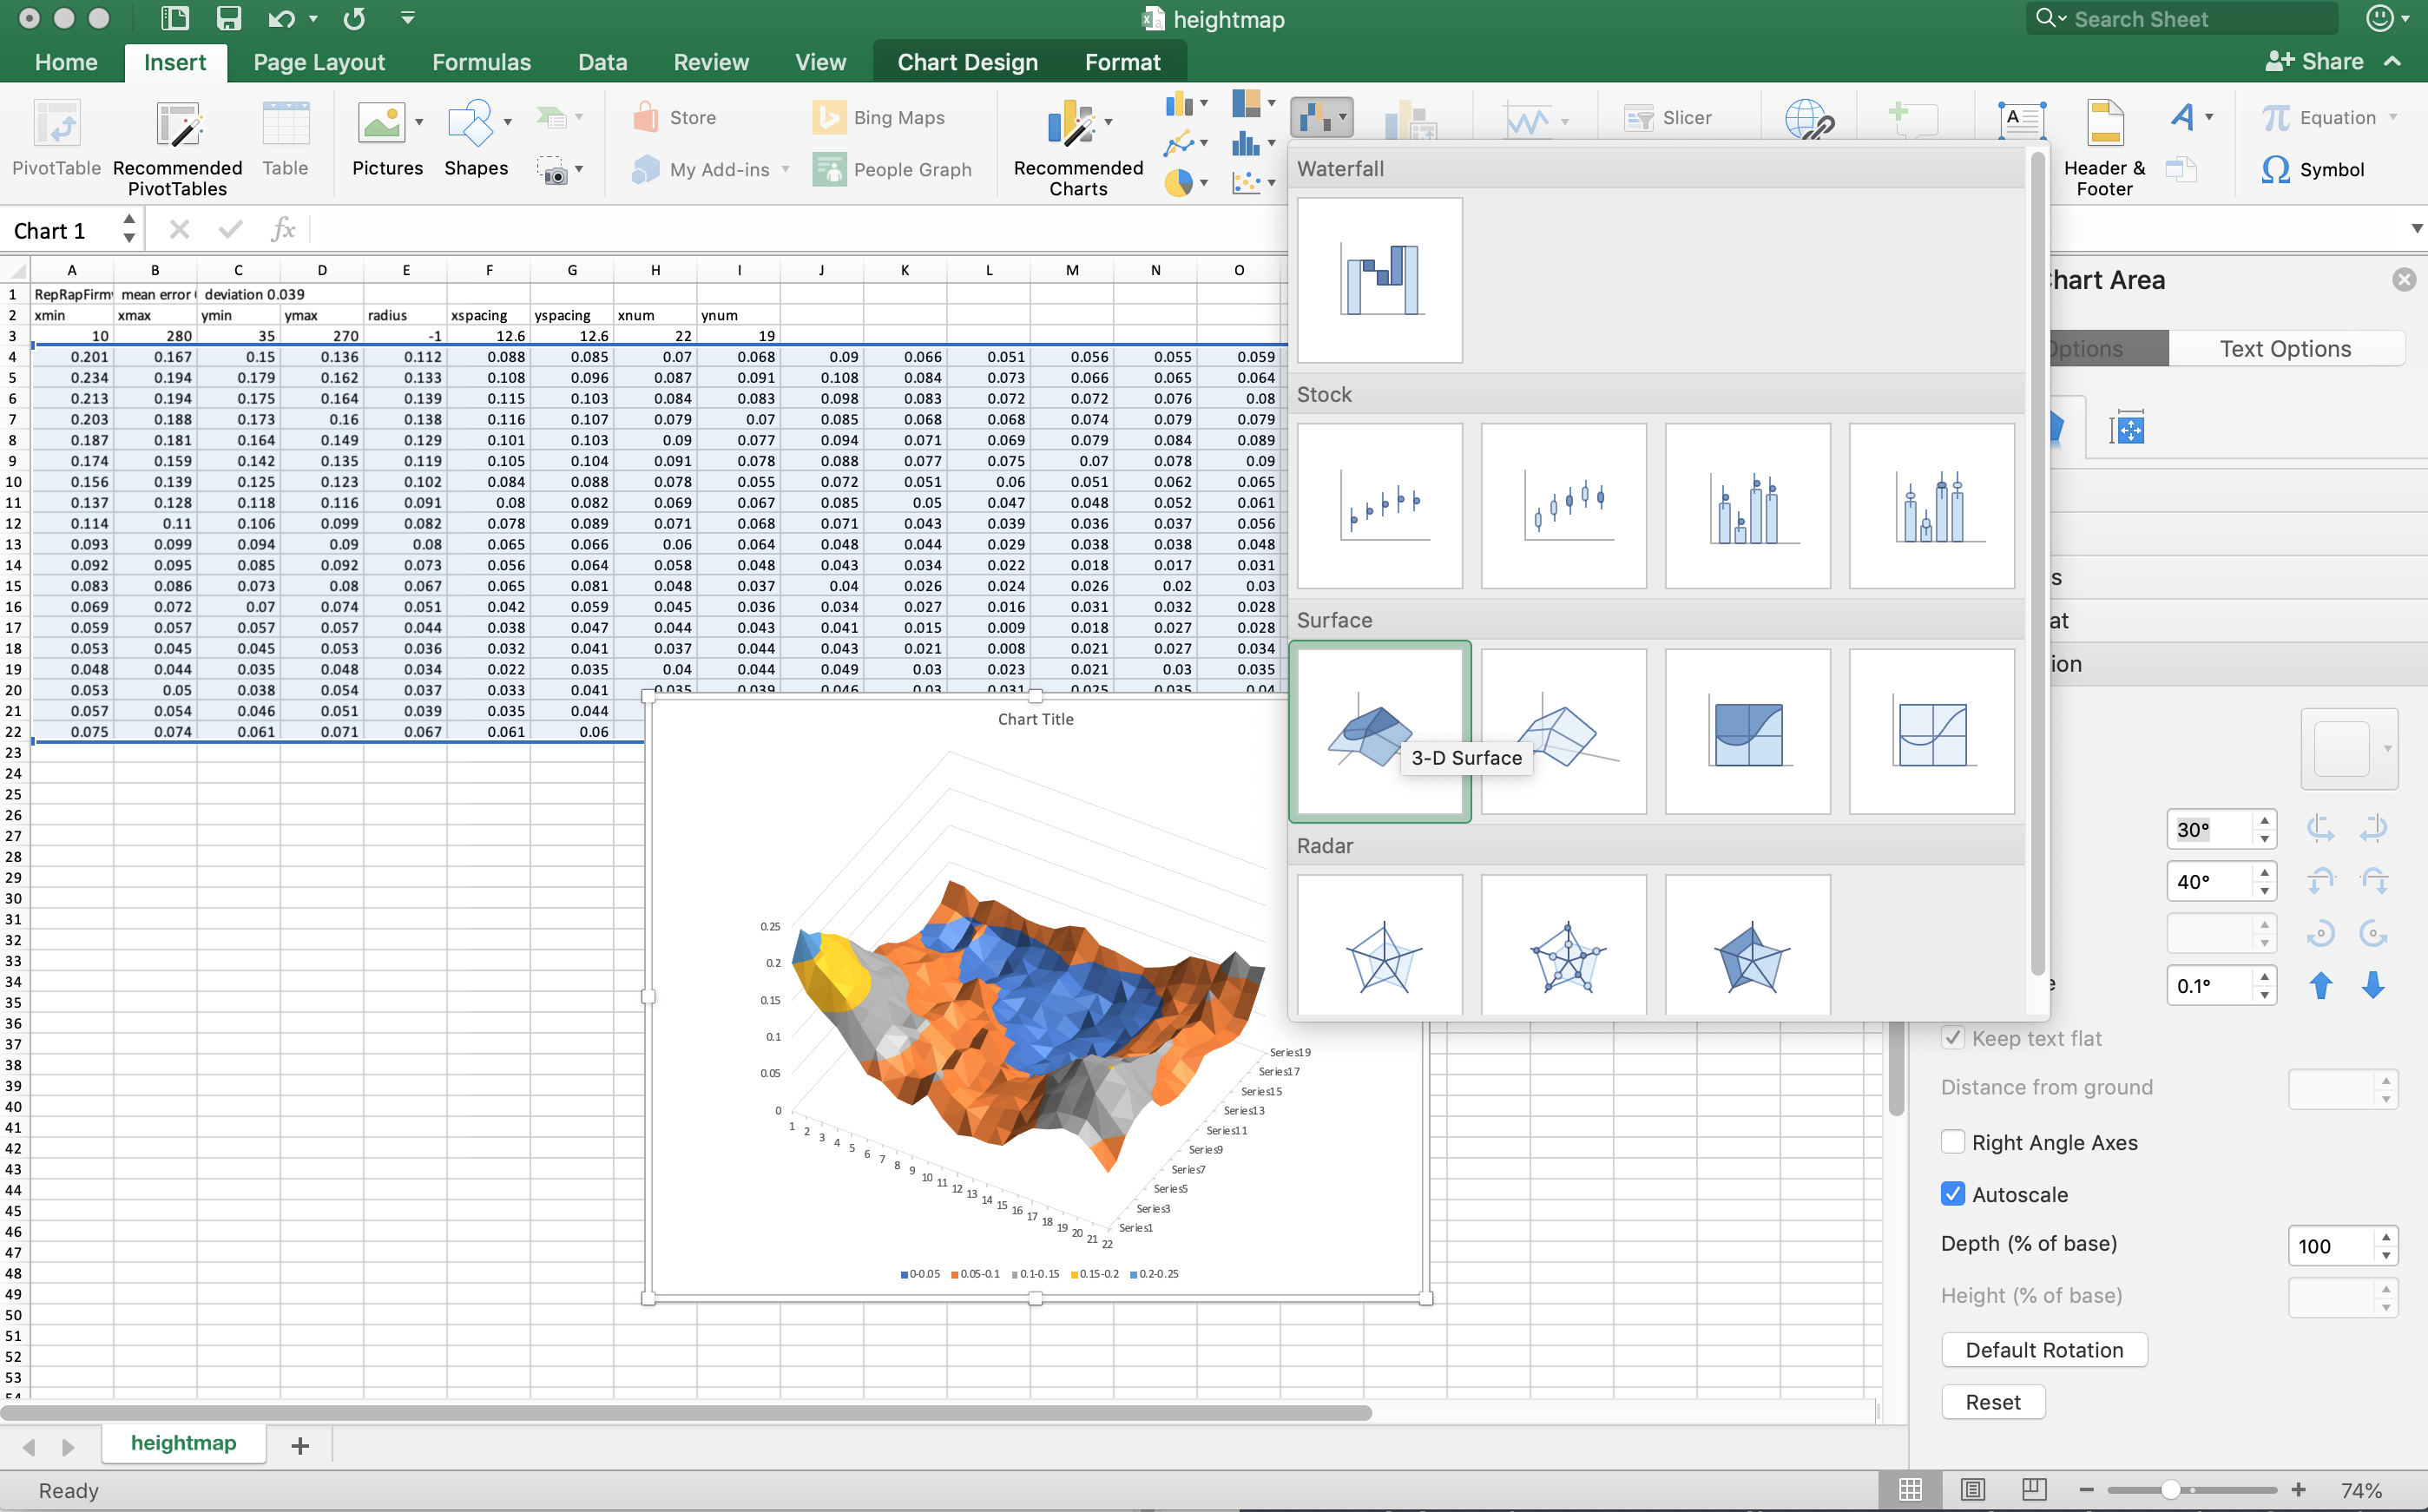Click the Redo icon in title bar

pos(354,19)
